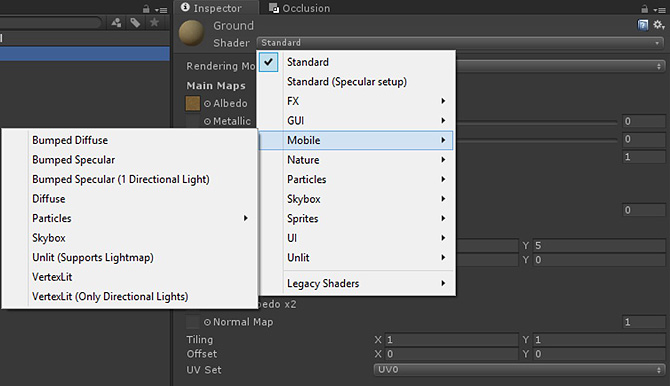Click the search field in left panel
Image resolution: width=670 pixels, height=386 pixels.
[x=50, y=23]
